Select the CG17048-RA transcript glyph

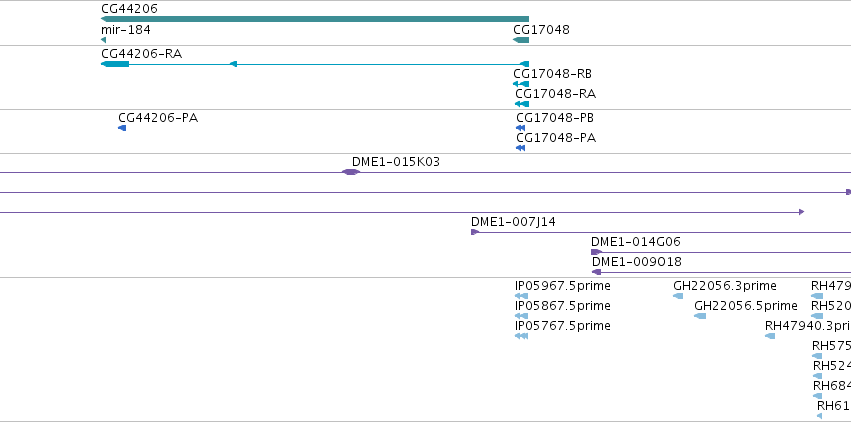tap(522, 104)
